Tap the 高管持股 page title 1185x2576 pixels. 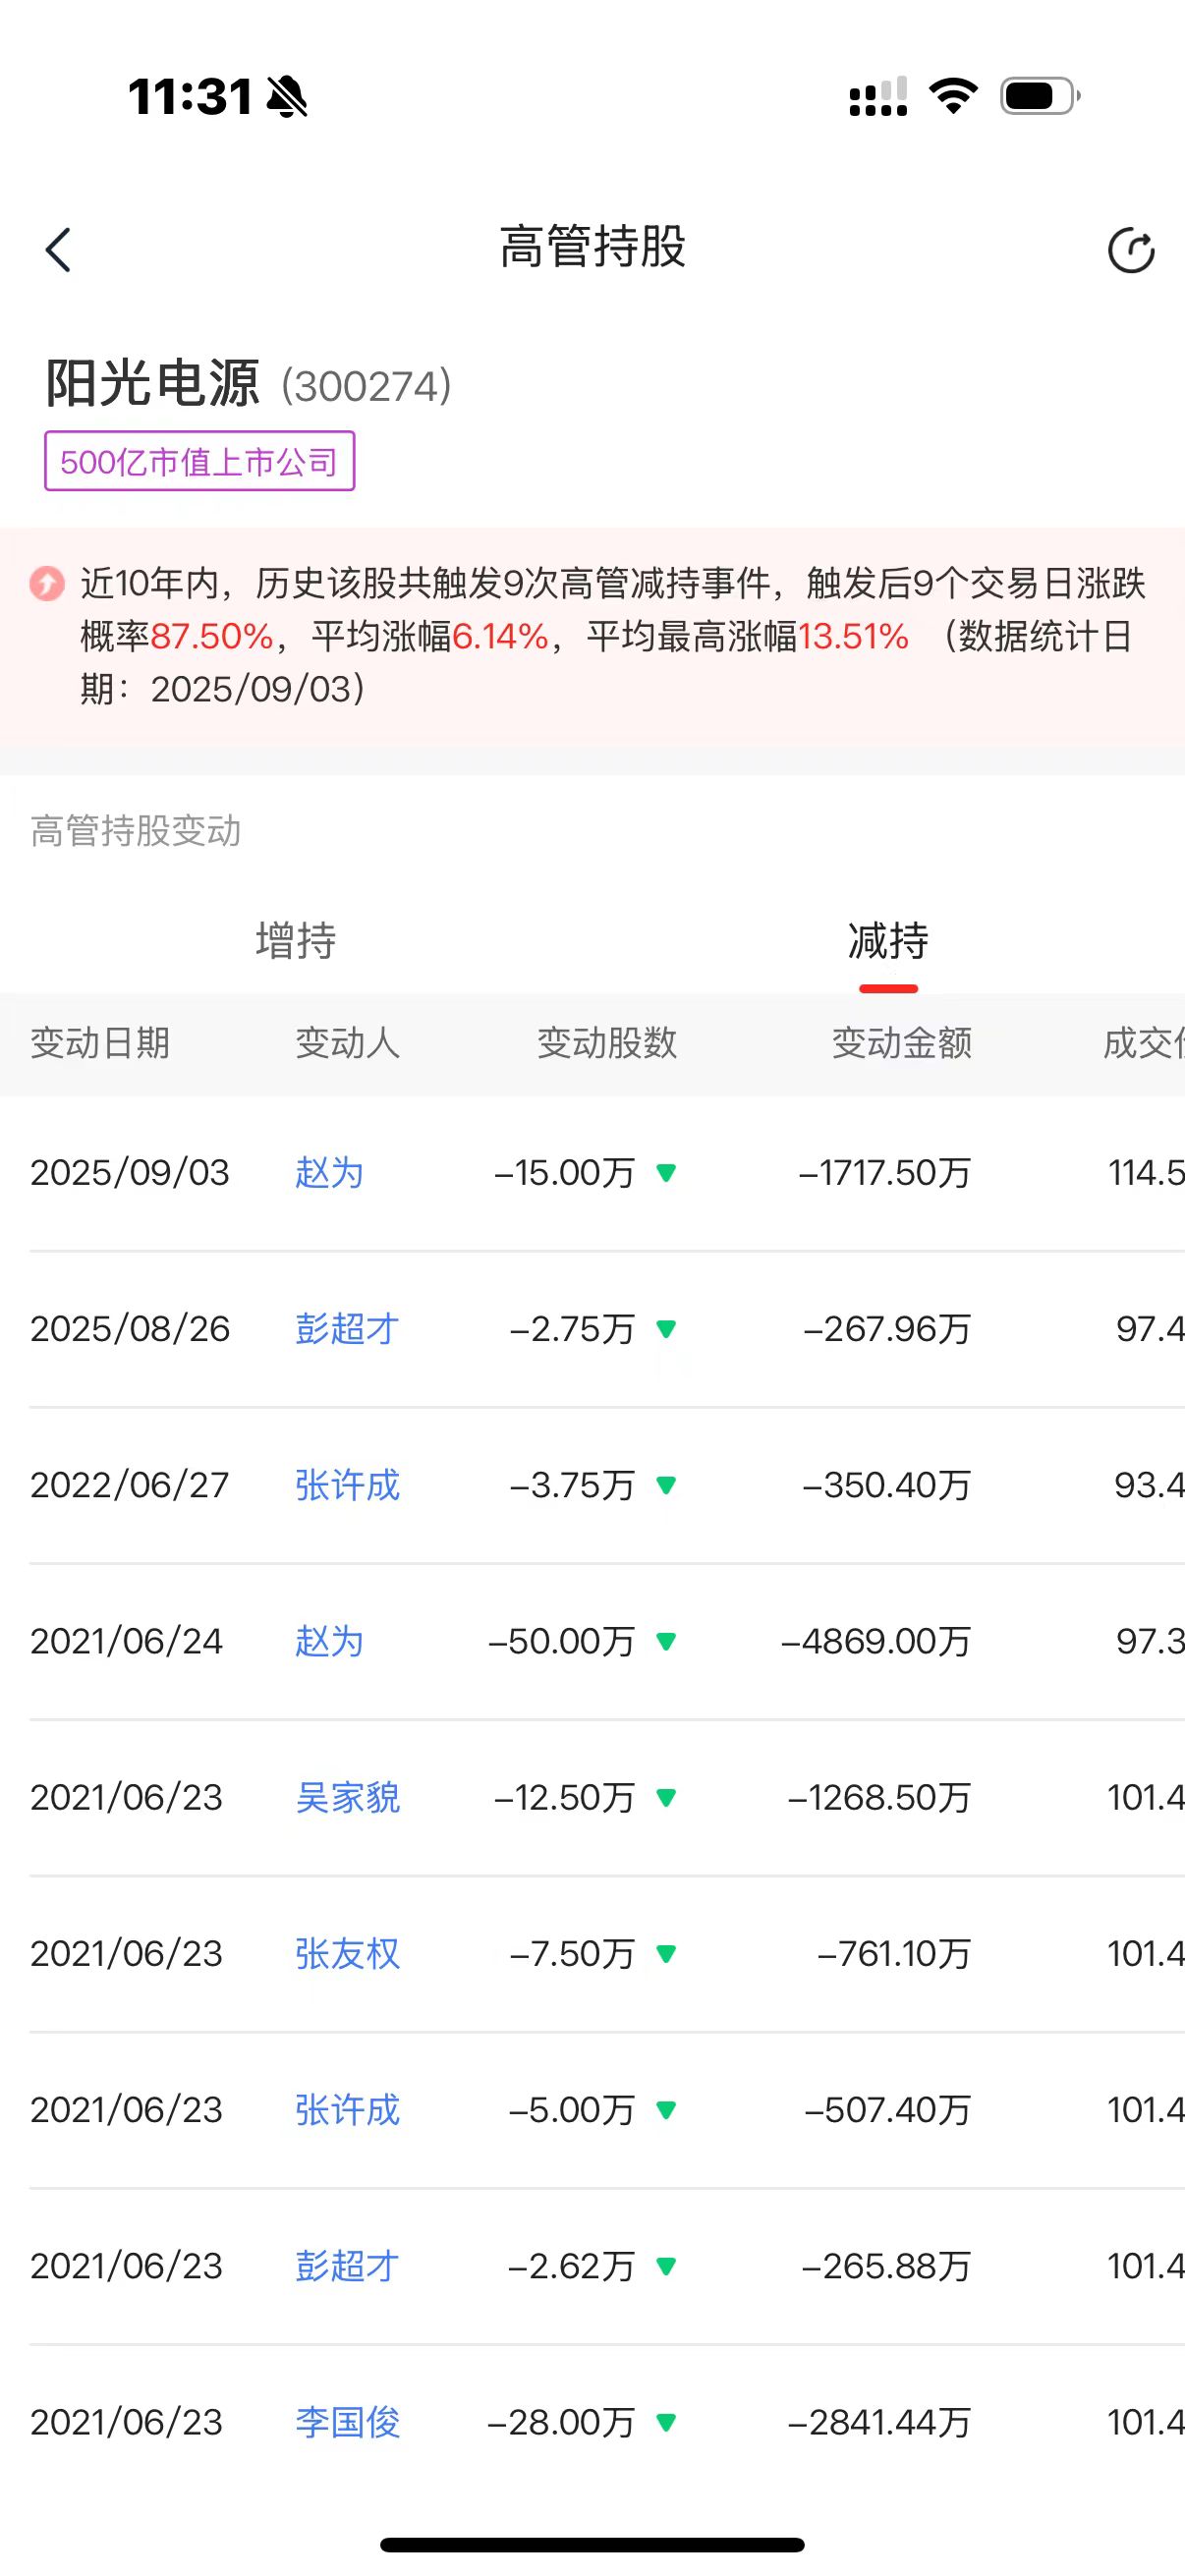[x=593, y=246]
